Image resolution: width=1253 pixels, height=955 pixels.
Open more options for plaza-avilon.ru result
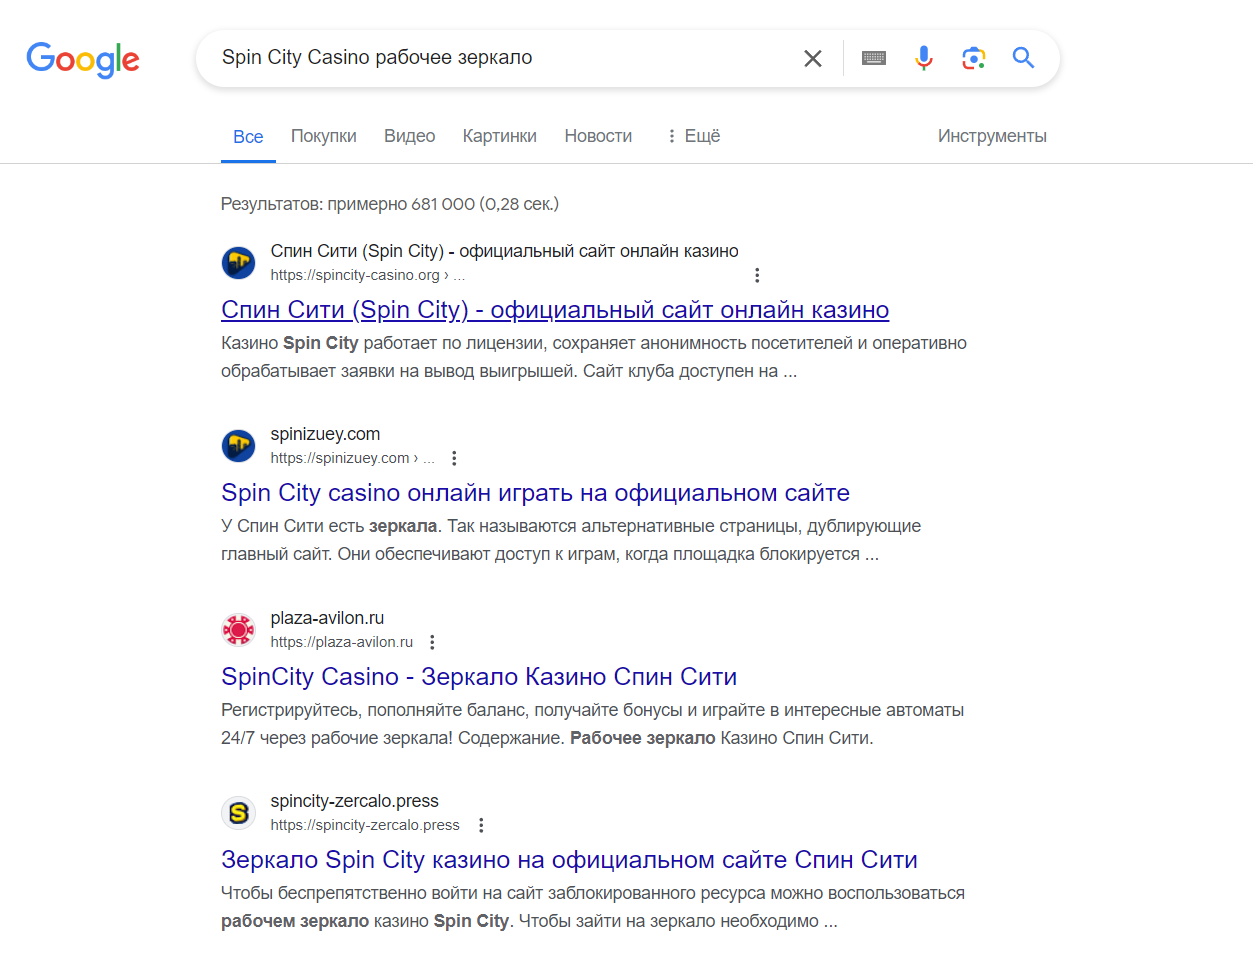pyautogui.click(x=432, y=642)
